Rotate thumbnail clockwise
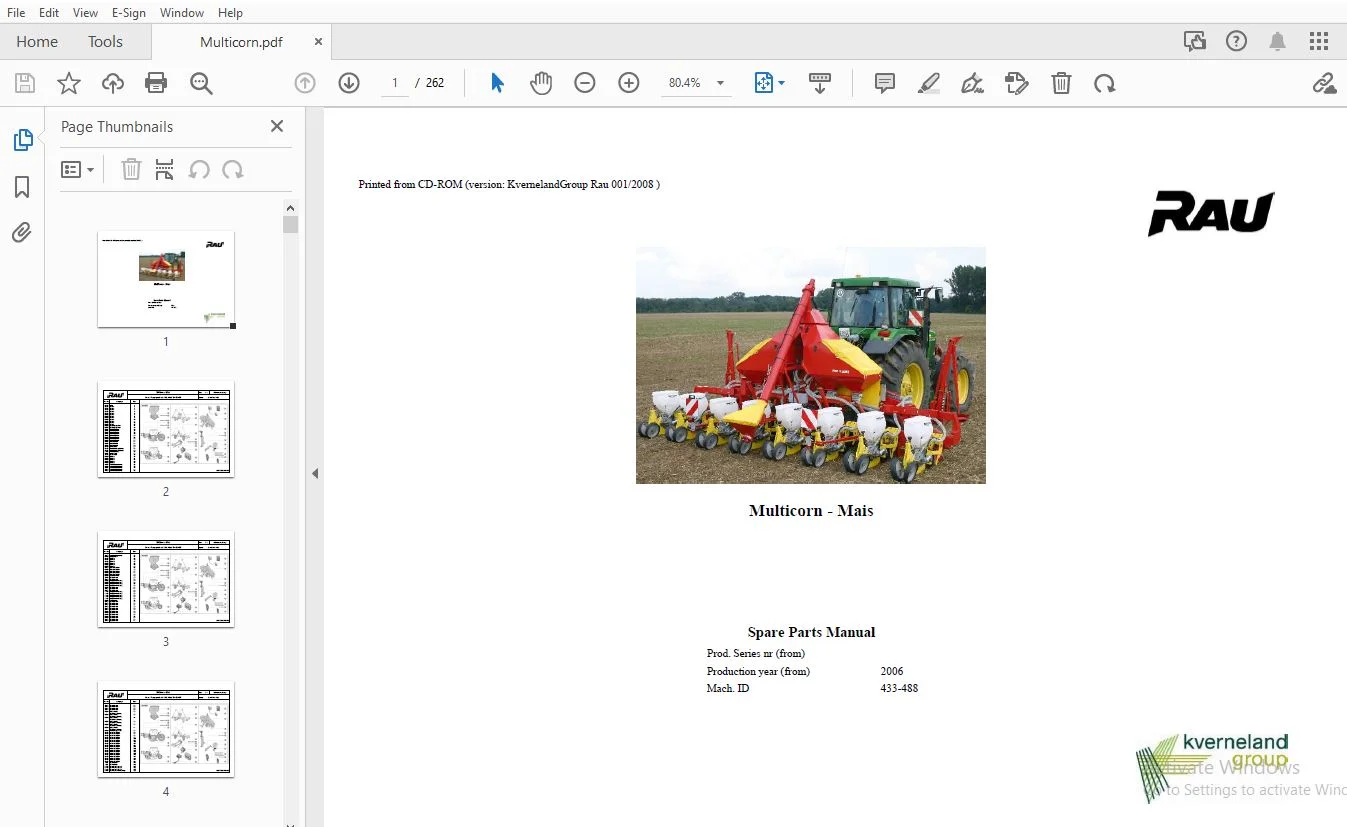 (233, 170)
